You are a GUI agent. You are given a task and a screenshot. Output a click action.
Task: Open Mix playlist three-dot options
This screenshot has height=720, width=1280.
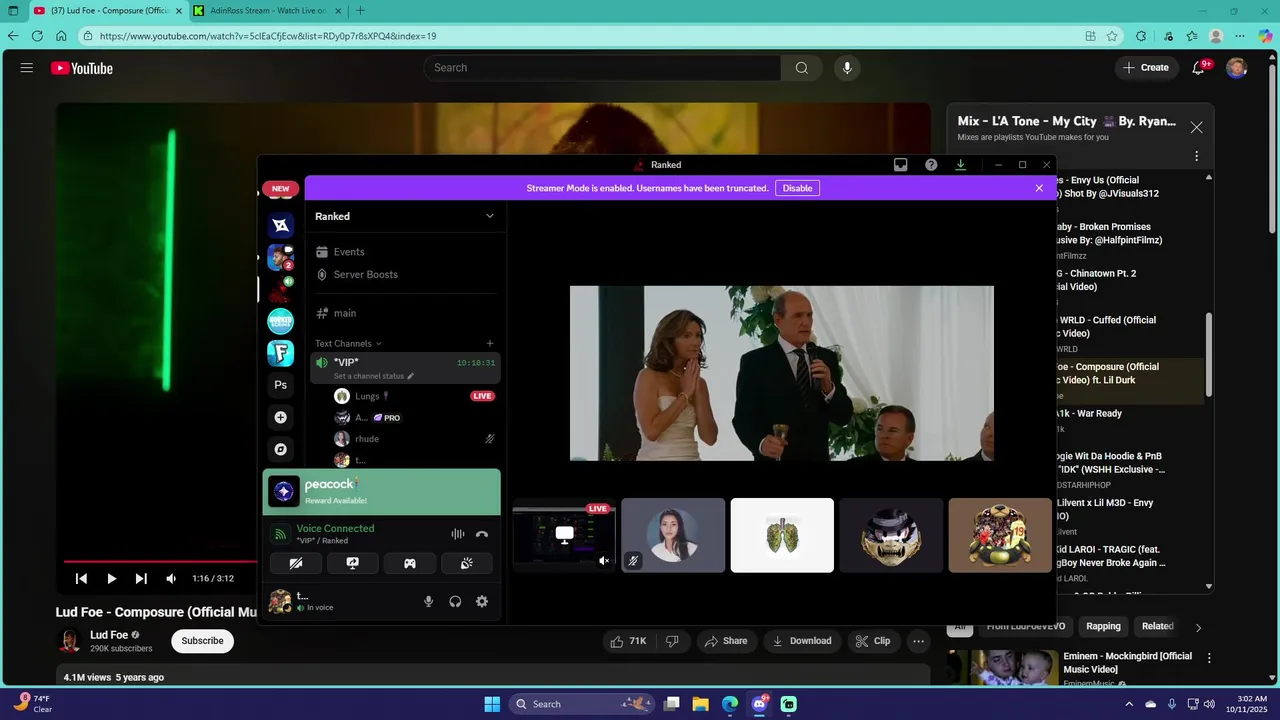tap(1196, 156)
